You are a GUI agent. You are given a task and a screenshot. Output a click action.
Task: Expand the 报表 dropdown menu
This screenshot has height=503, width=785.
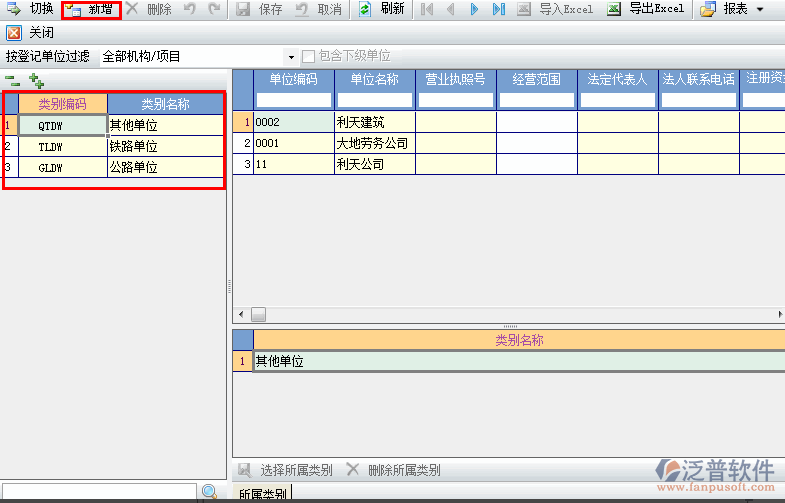pos(760,9)
